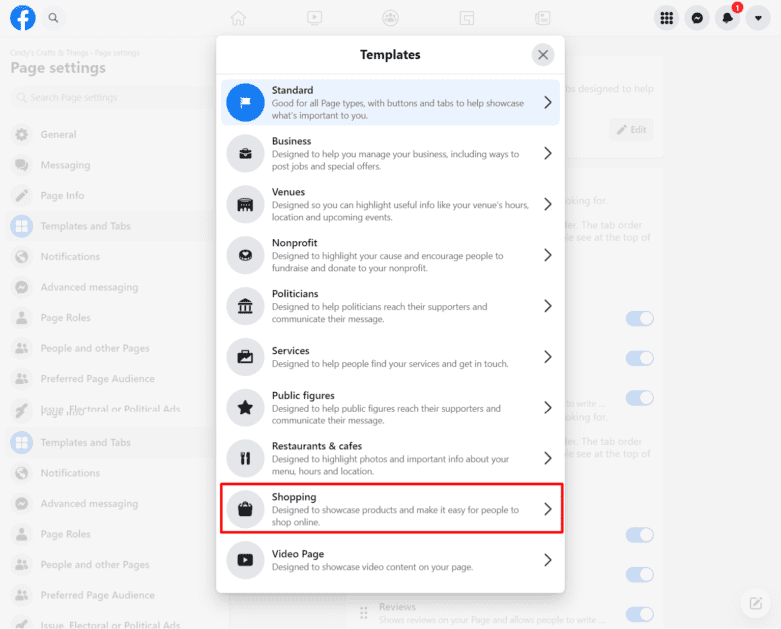Go to the Home feed icon
This screenshot has height=629, width=781.
point(238,18)
